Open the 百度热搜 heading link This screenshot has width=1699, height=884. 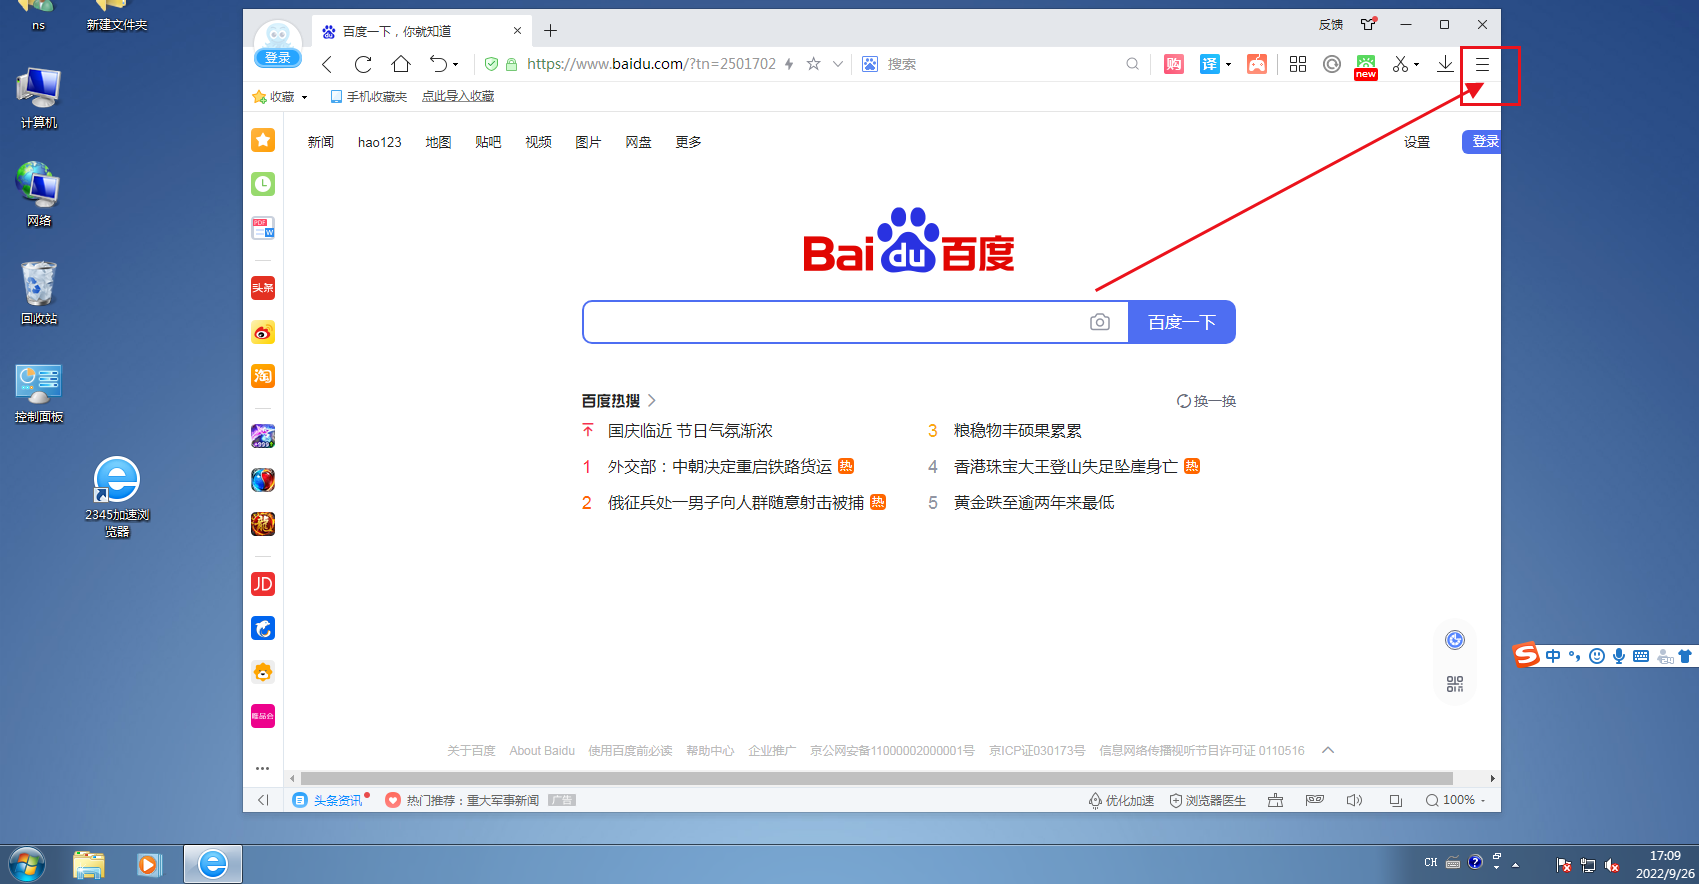coord(618,401)
